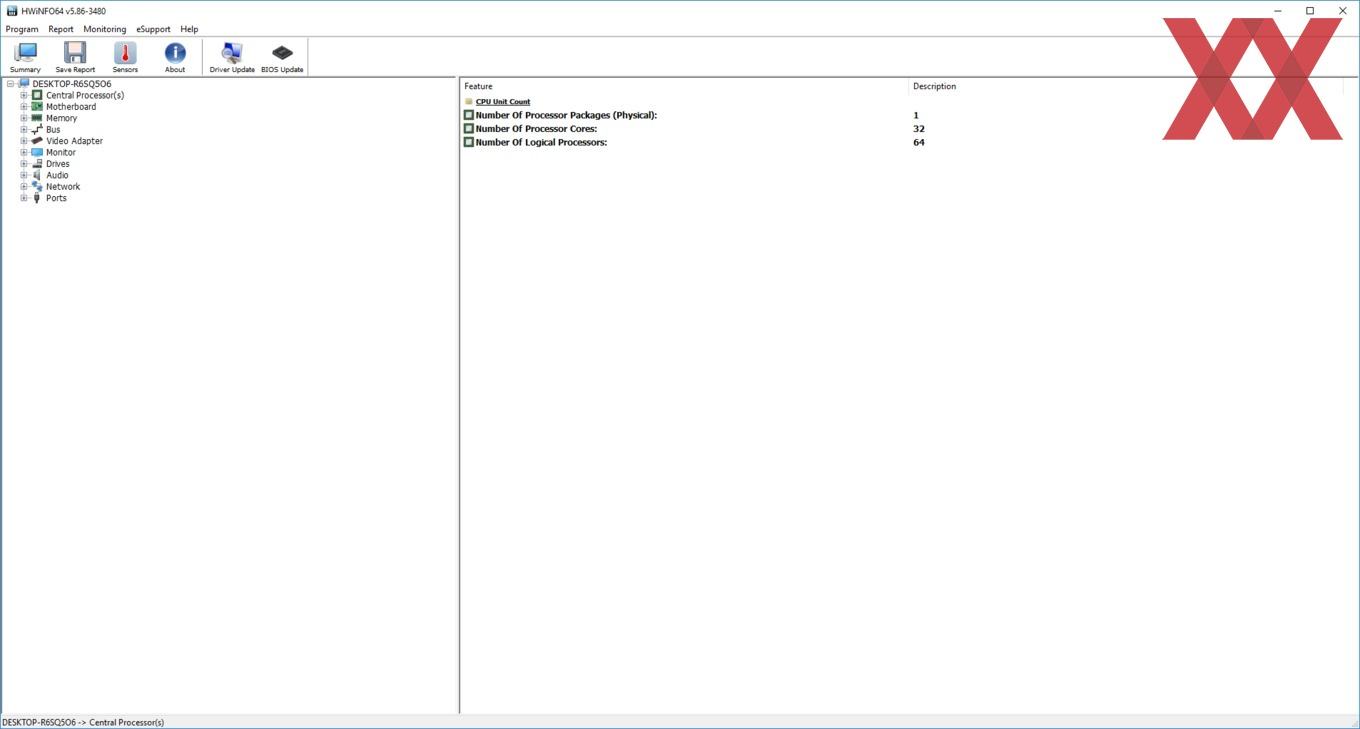Select the DESKTOP-R6SQ5O6 root label
1360x729 pixels.
[72, 84]
